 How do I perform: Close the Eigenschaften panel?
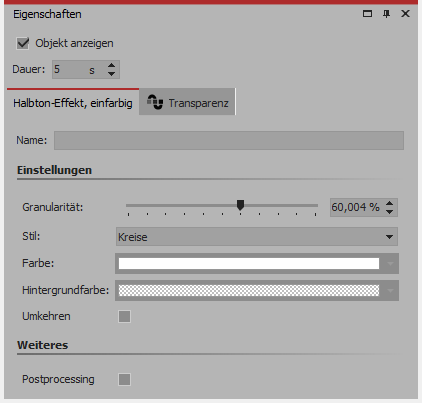[x=405, y=14]
